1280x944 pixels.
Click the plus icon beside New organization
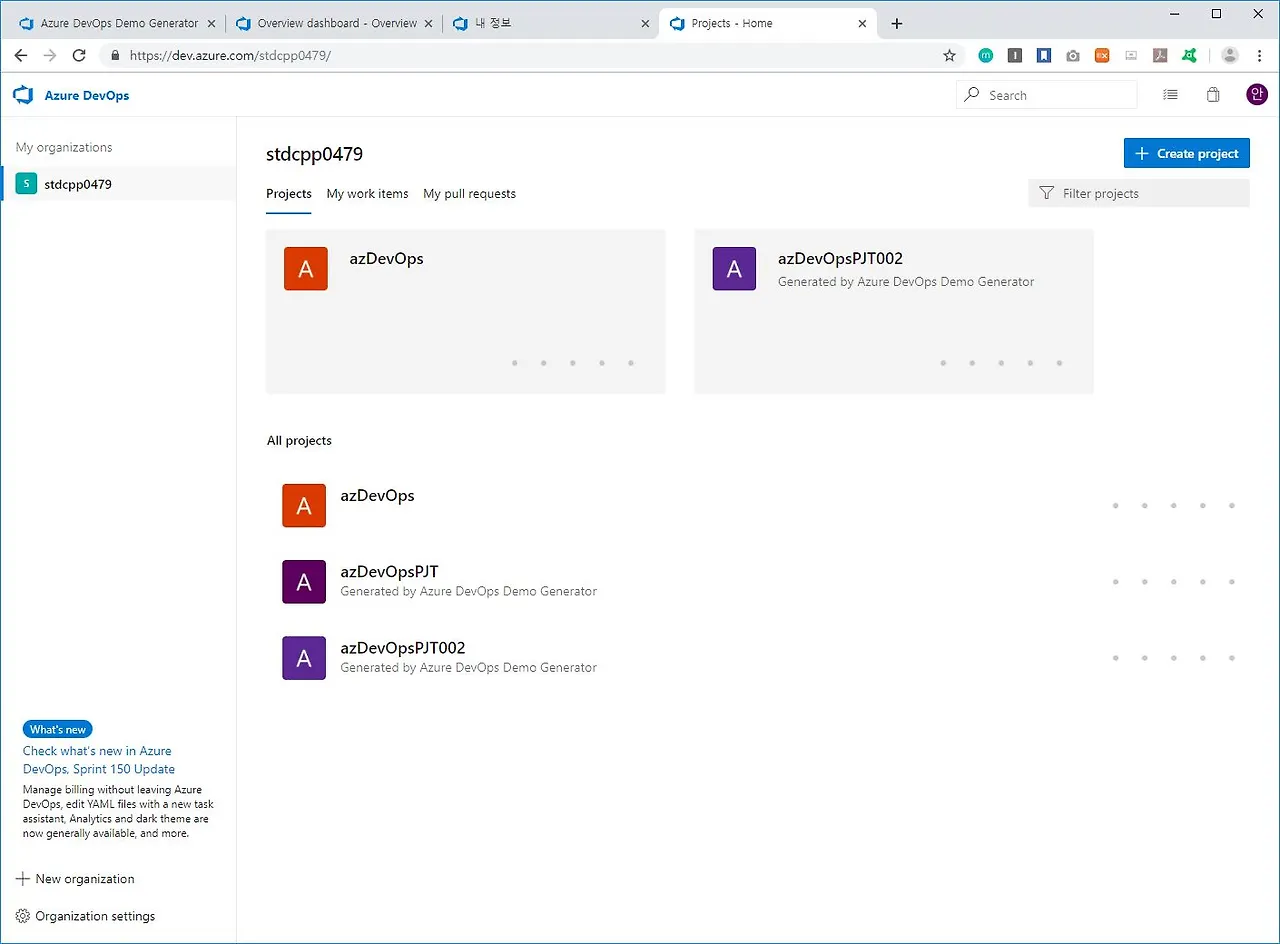tap(23, 879)
